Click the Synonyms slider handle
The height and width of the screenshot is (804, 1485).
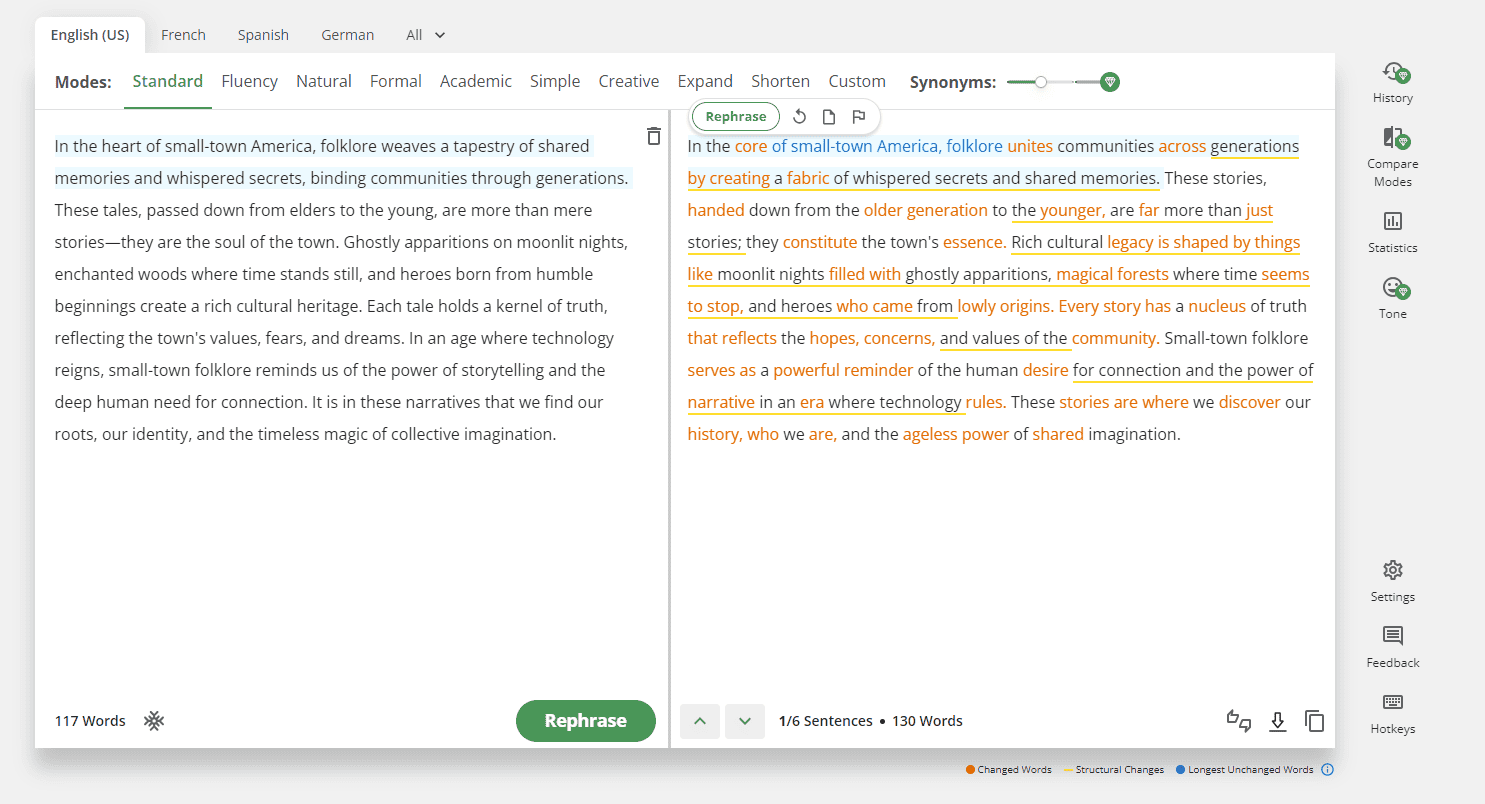click(1041, 82)
